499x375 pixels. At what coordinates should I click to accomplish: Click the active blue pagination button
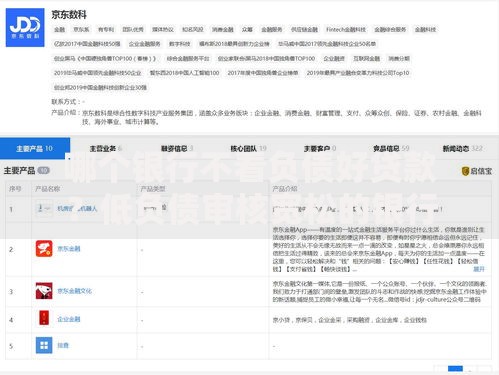click(x=455, y=368)
